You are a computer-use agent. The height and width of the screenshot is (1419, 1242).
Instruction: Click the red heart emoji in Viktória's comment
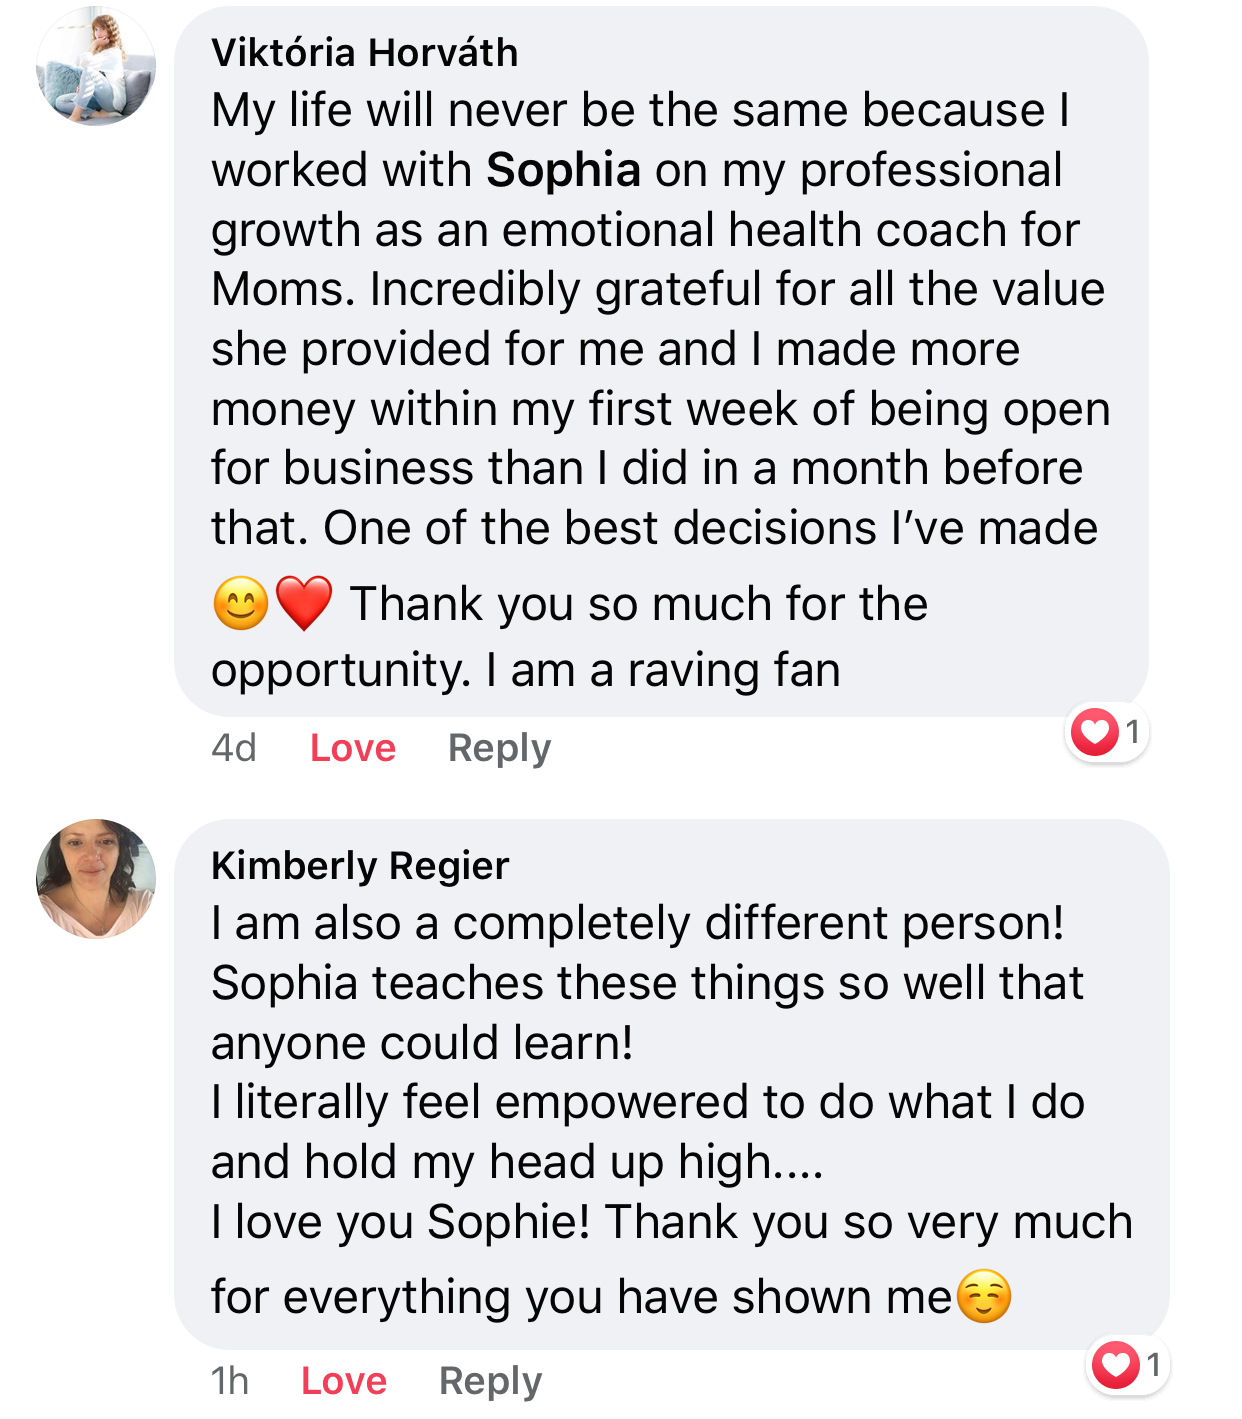[304, 604]
